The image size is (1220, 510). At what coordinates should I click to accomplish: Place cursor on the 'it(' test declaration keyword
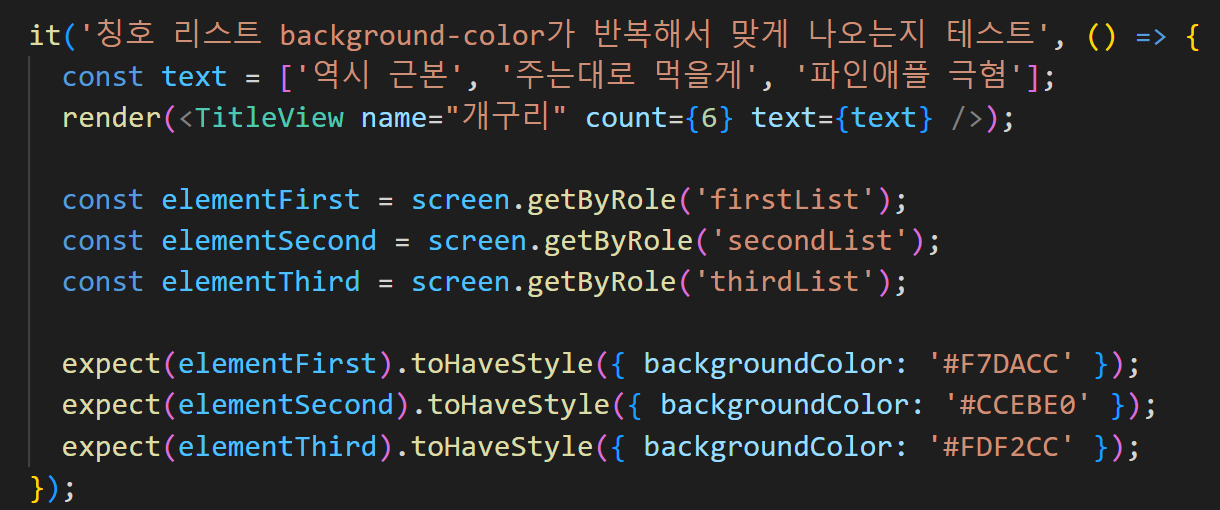(45, 36)
